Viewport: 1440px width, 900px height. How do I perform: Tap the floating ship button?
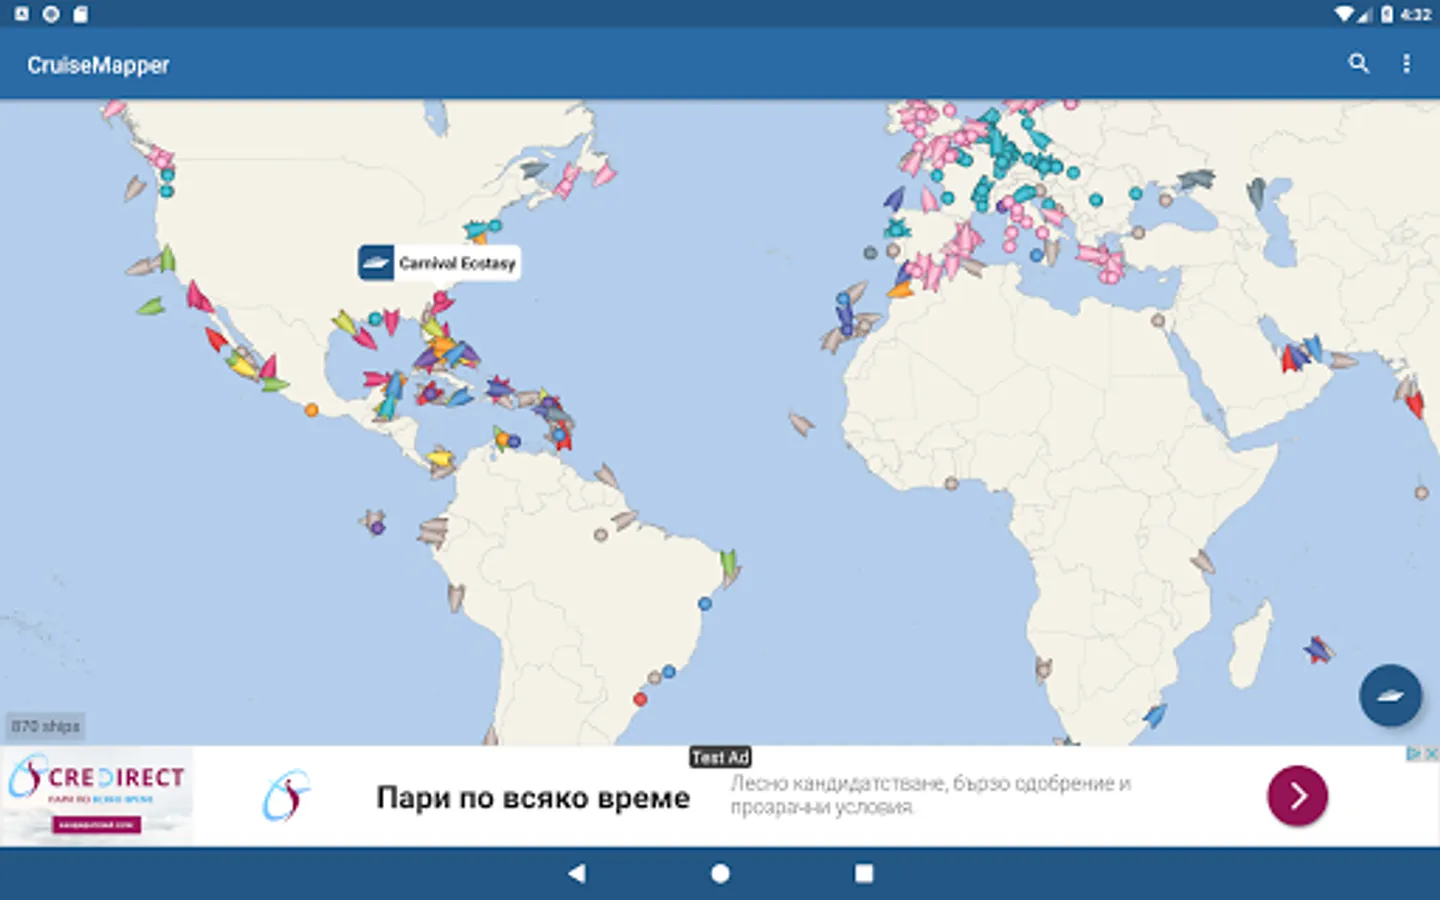click(x=1390, y=695)
